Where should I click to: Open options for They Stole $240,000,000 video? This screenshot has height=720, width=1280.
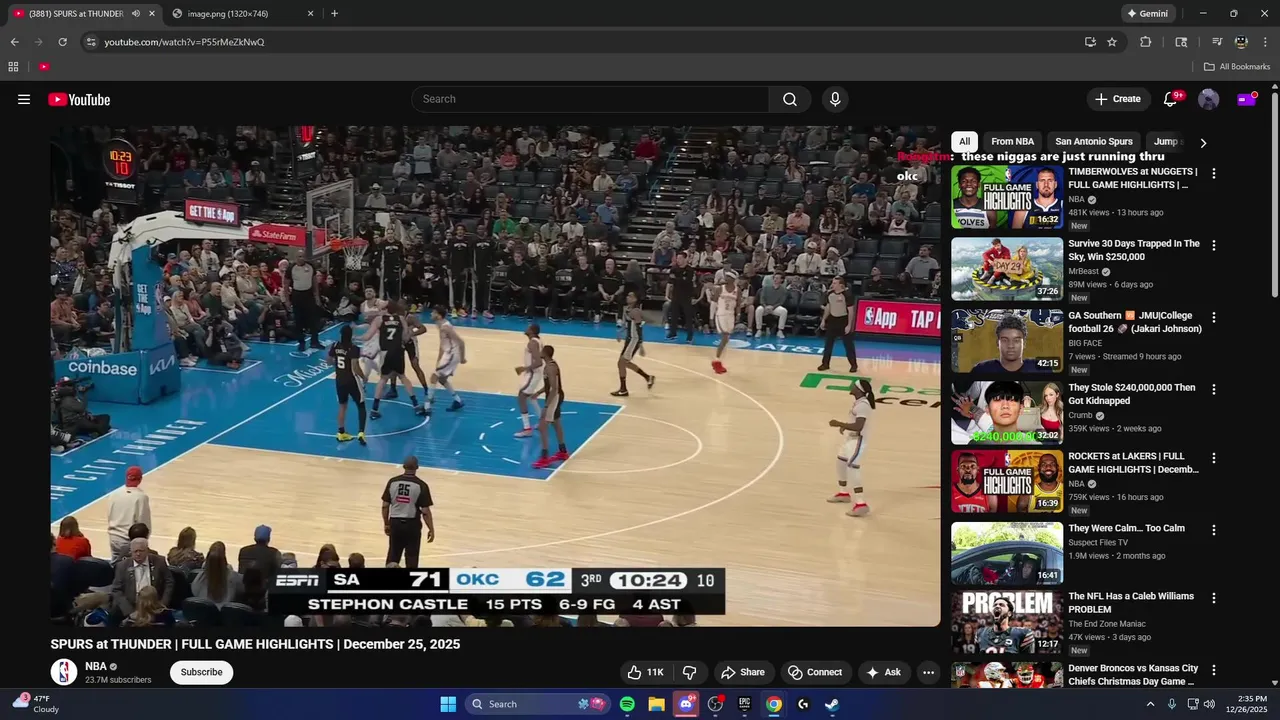pos(1214,389)
